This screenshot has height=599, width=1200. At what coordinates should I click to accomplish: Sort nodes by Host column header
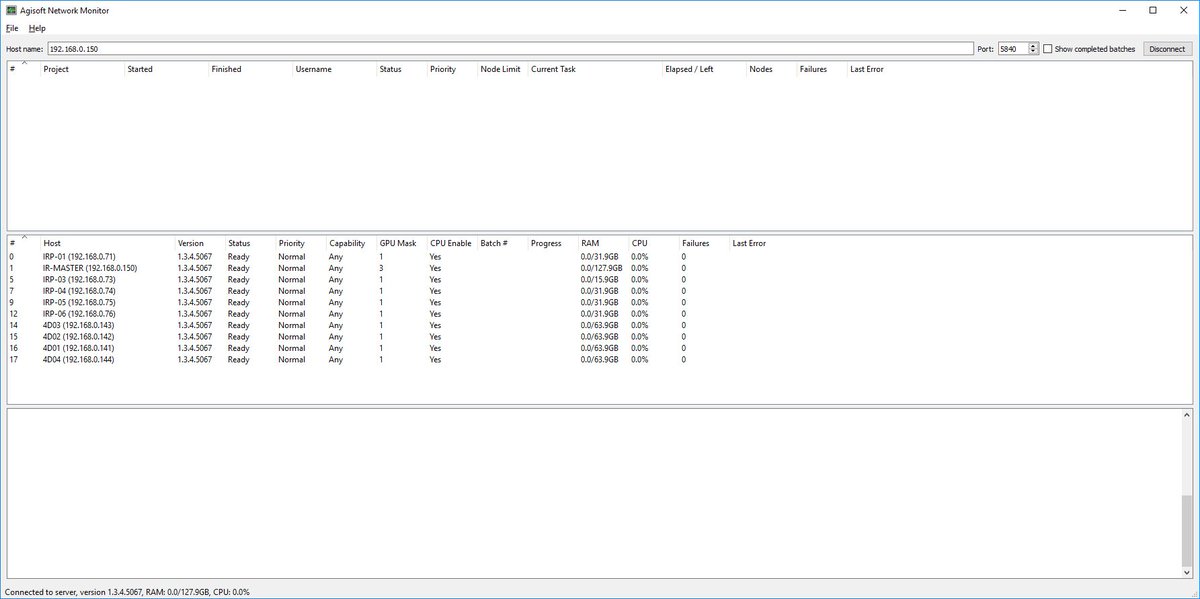(52, 243)
